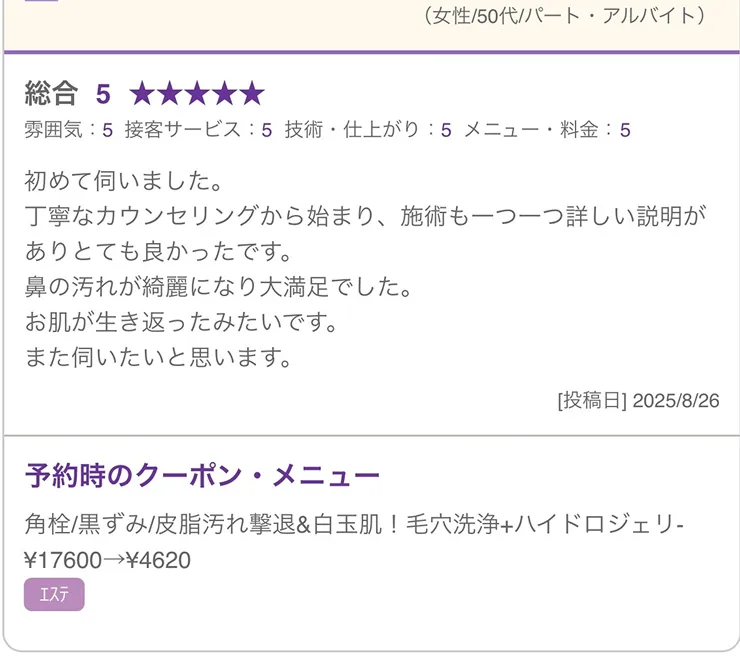The image size is (740, 658).
Task: Click the 総合 overall rating label
Action: click(51, 94)
